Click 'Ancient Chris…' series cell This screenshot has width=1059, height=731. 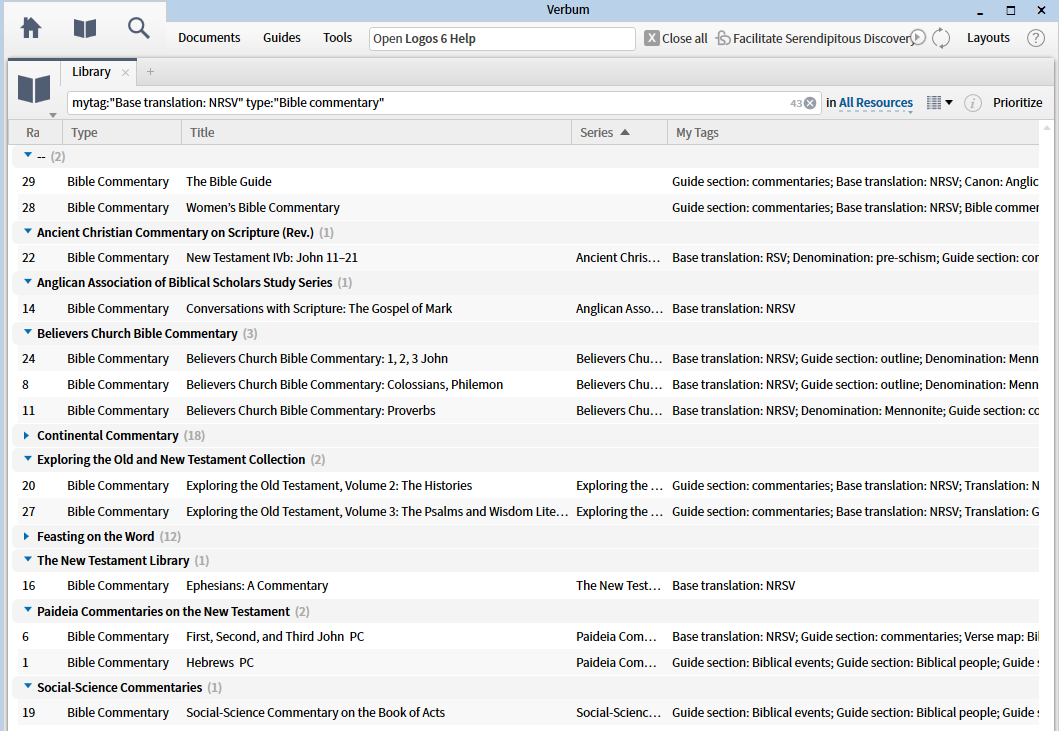click(618, 257)
